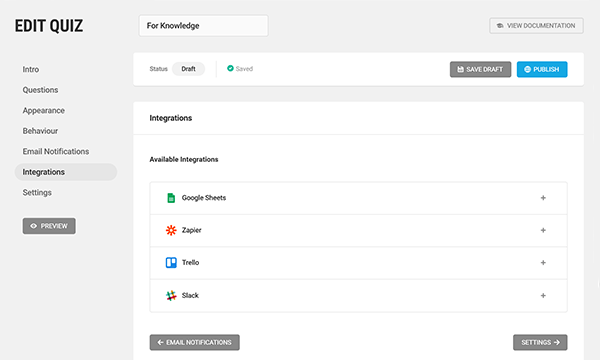600x360 pixels.
Task: Click the Google Sheets icon
Action: [171, 198]
